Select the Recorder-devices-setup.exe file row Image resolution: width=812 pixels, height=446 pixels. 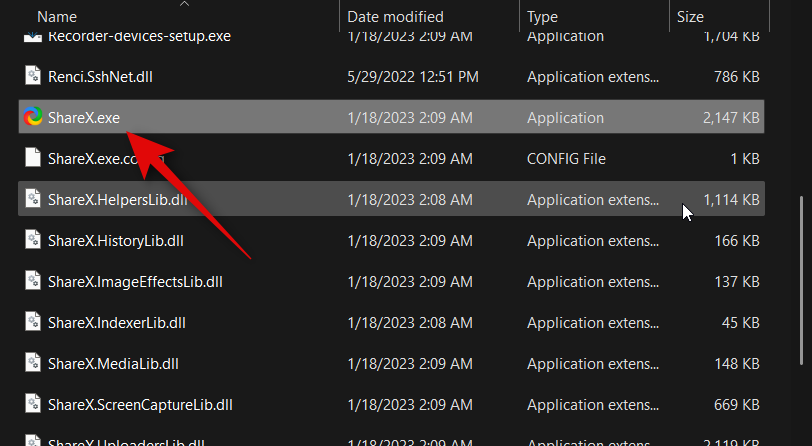coord(139,36)
